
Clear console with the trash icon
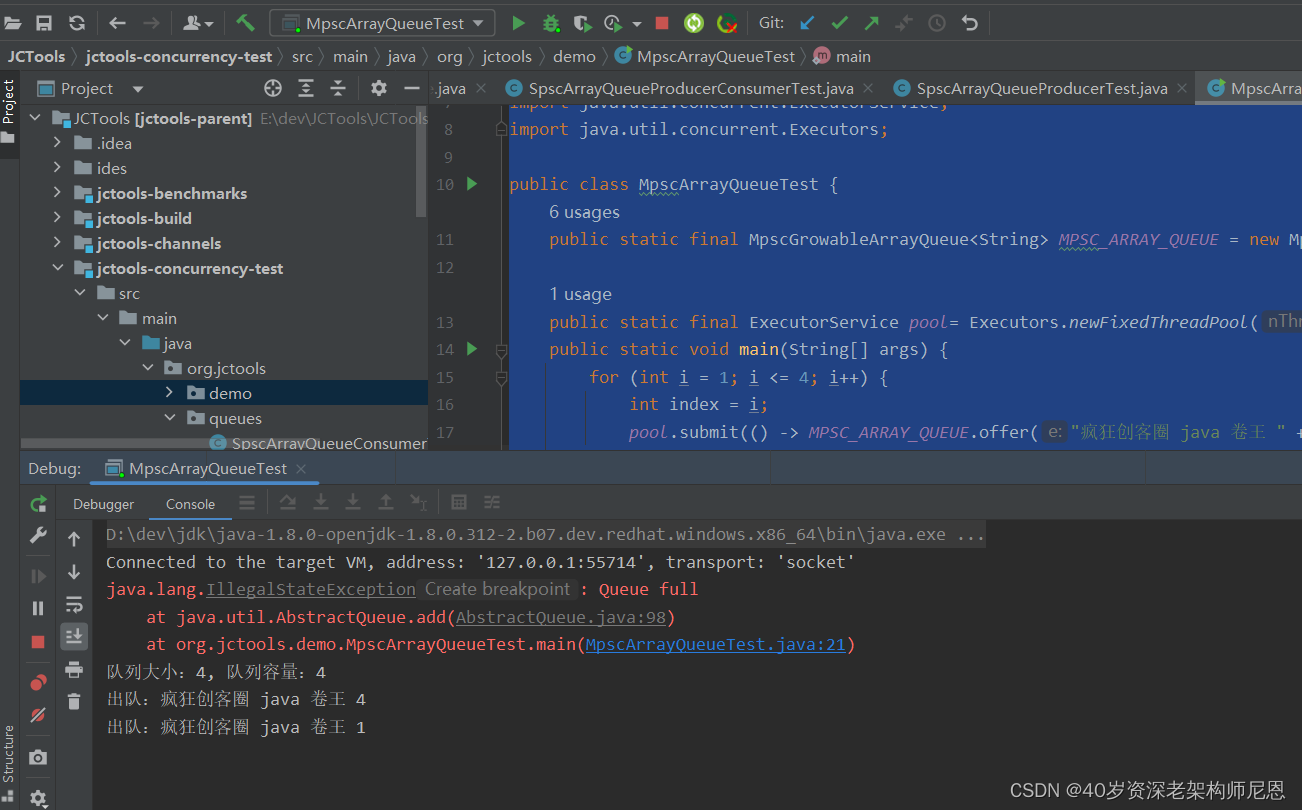tap(74, 701)
